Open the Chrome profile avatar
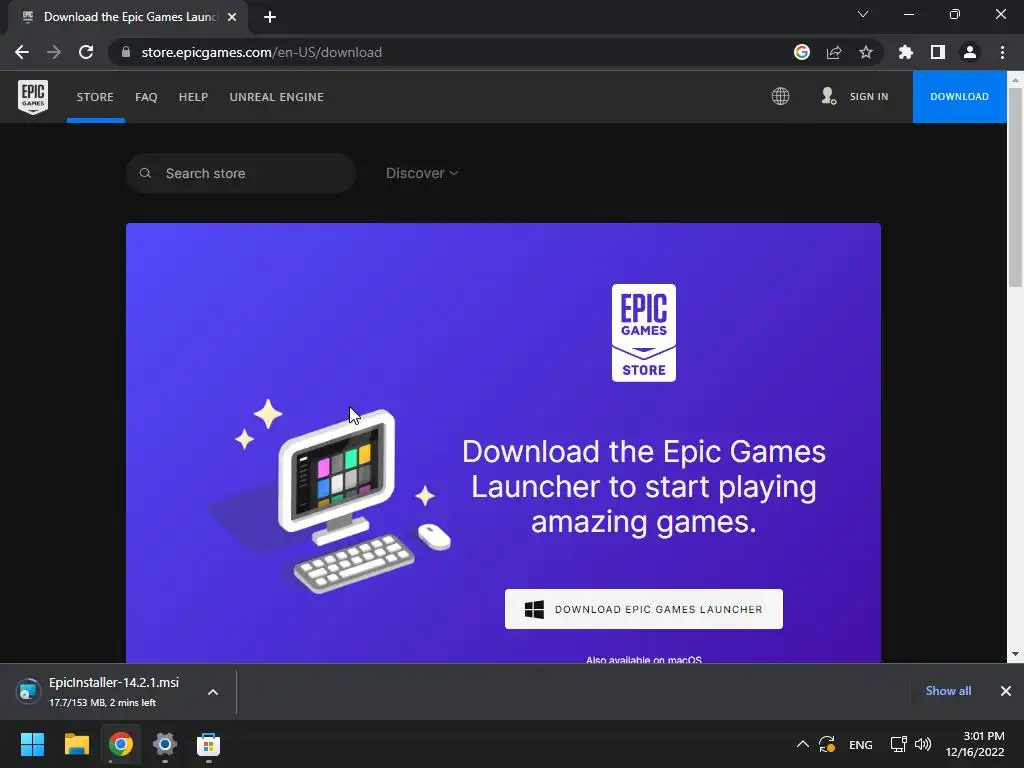 (x=970, y=52)
